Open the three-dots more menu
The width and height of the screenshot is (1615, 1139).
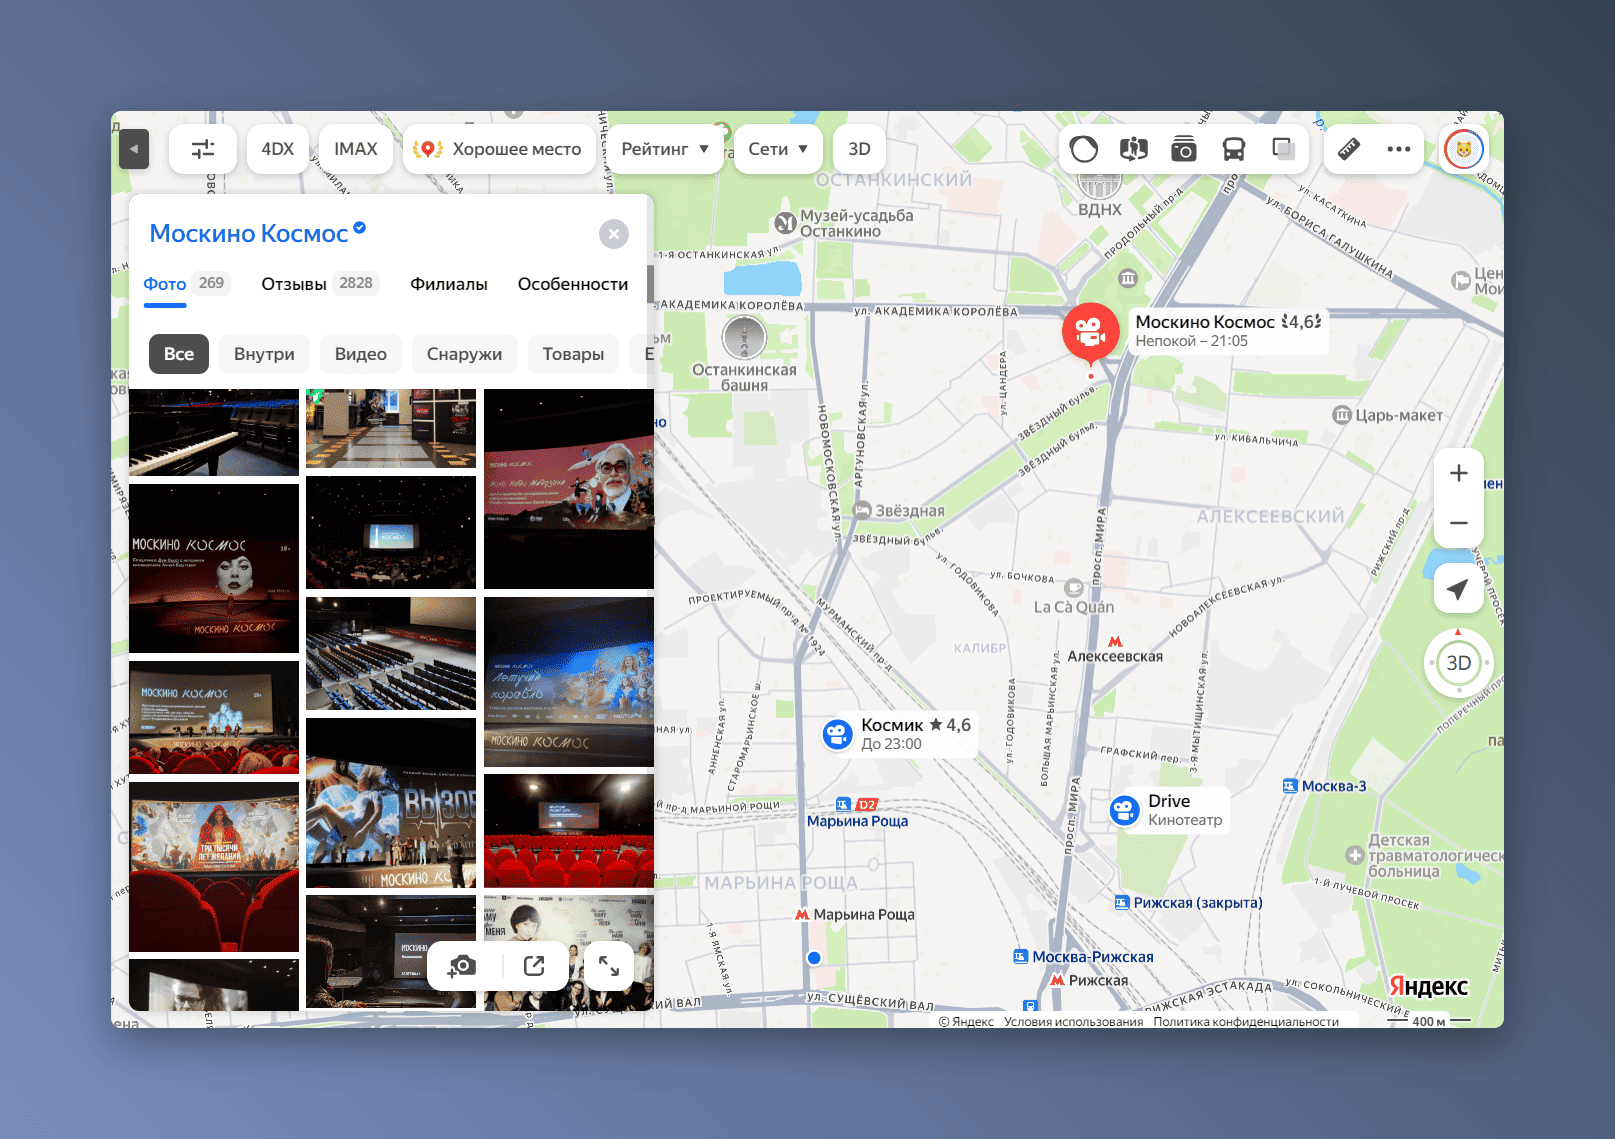(1399, 149)
